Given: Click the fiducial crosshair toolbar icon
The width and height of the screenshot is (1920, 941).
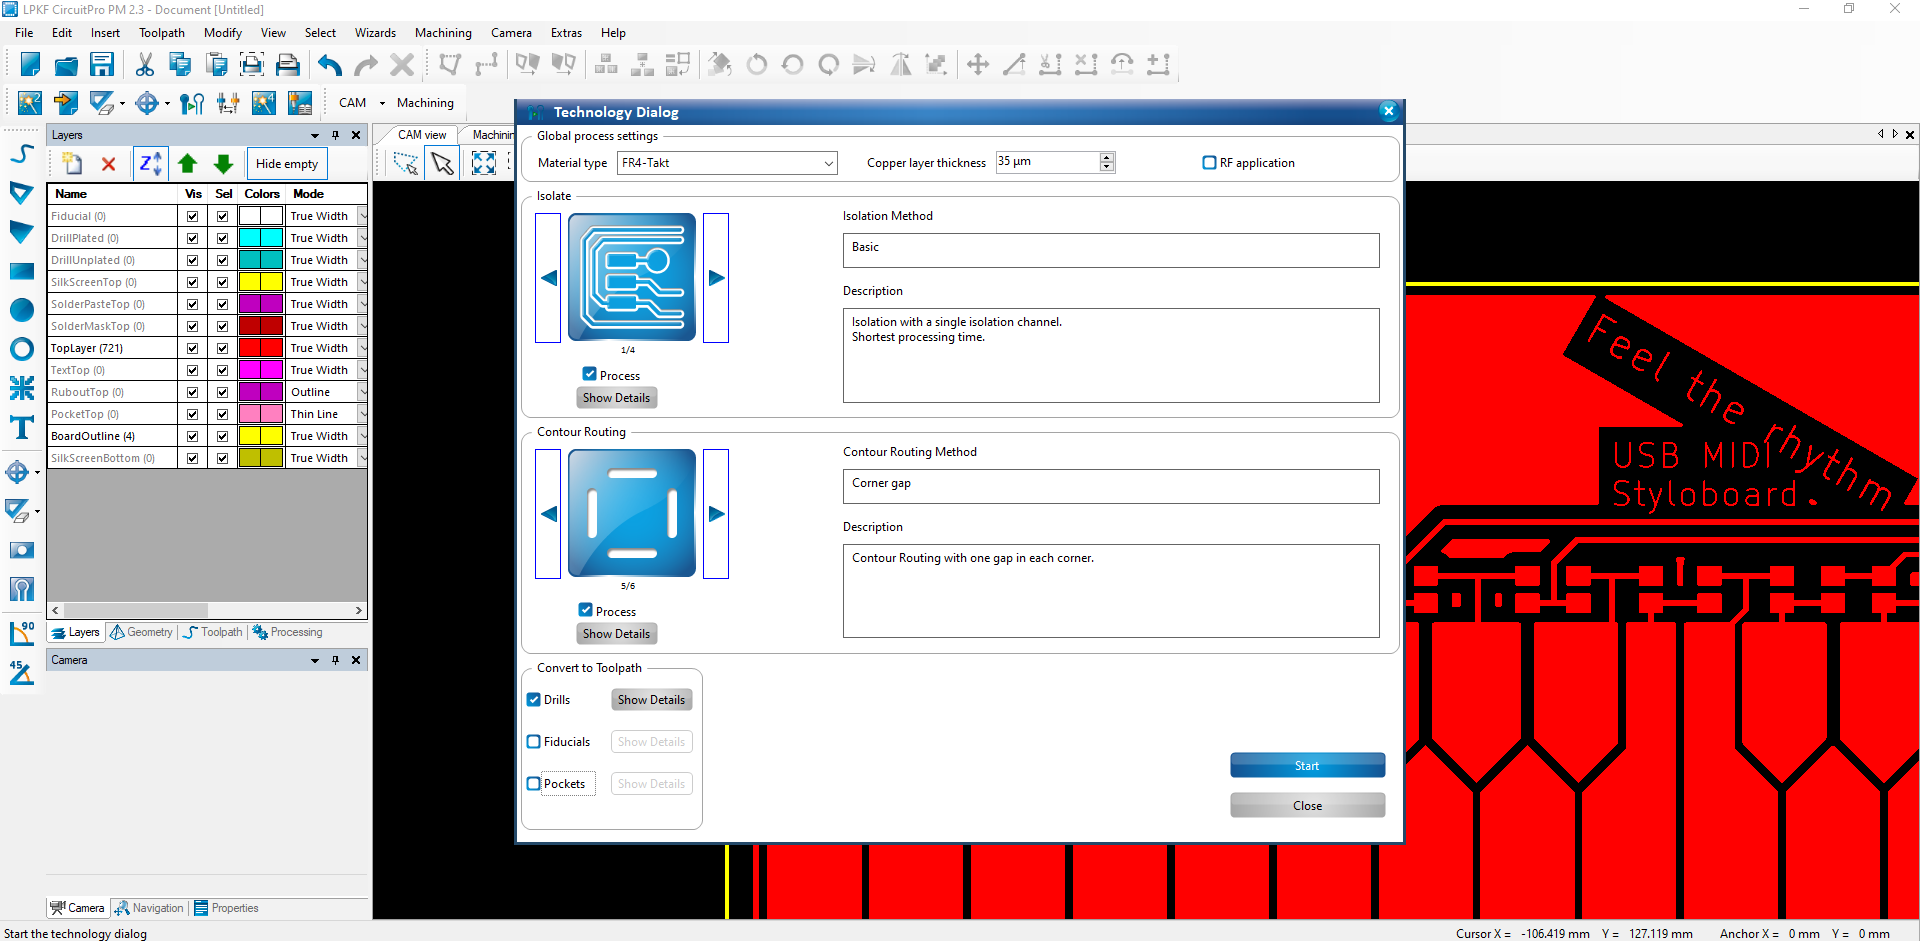Looking at the screenshot, I should 147,102.
